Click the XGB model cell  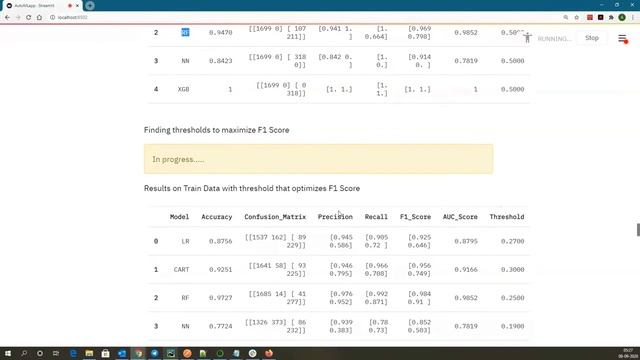pyautogui.click(x=183, y=89)
